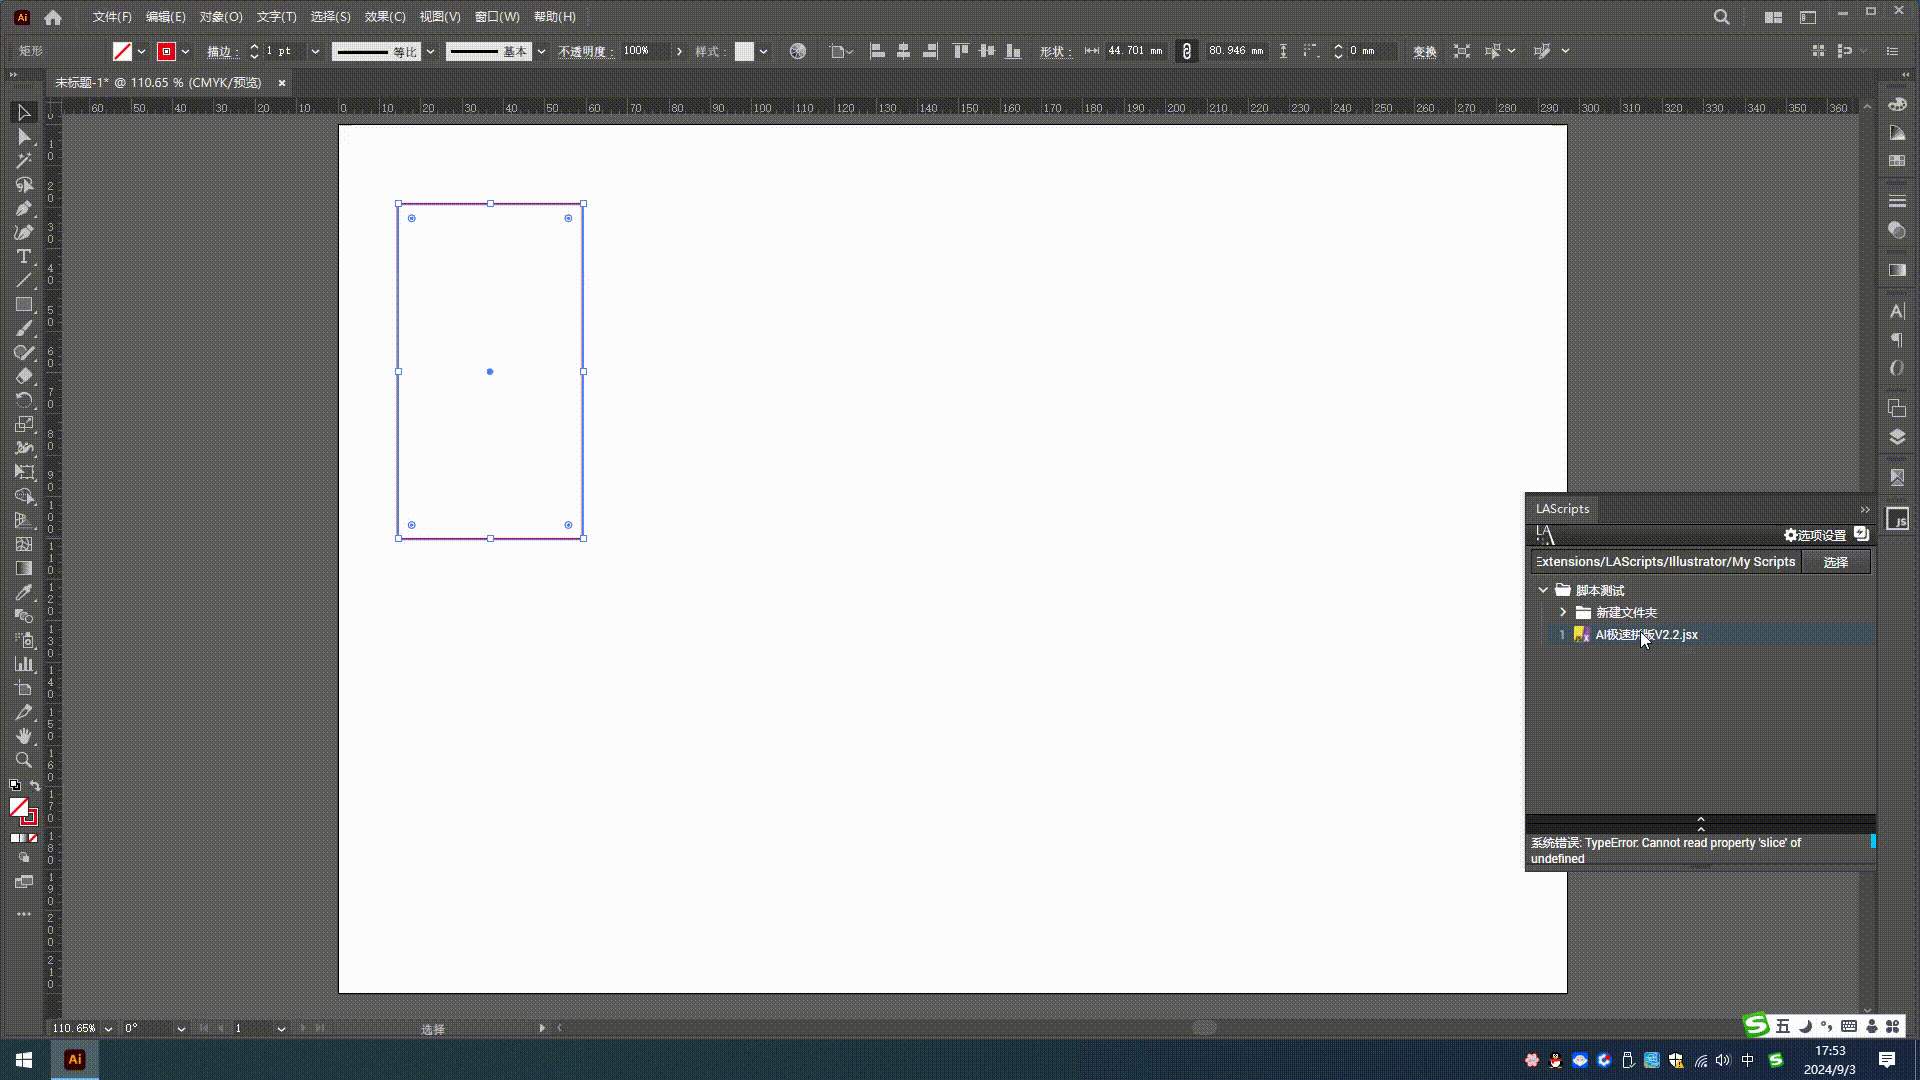Go to Illustrator Home screen icon
Screen dimensions: 1920x1080
pyautogui.click(x=53, y=17)
